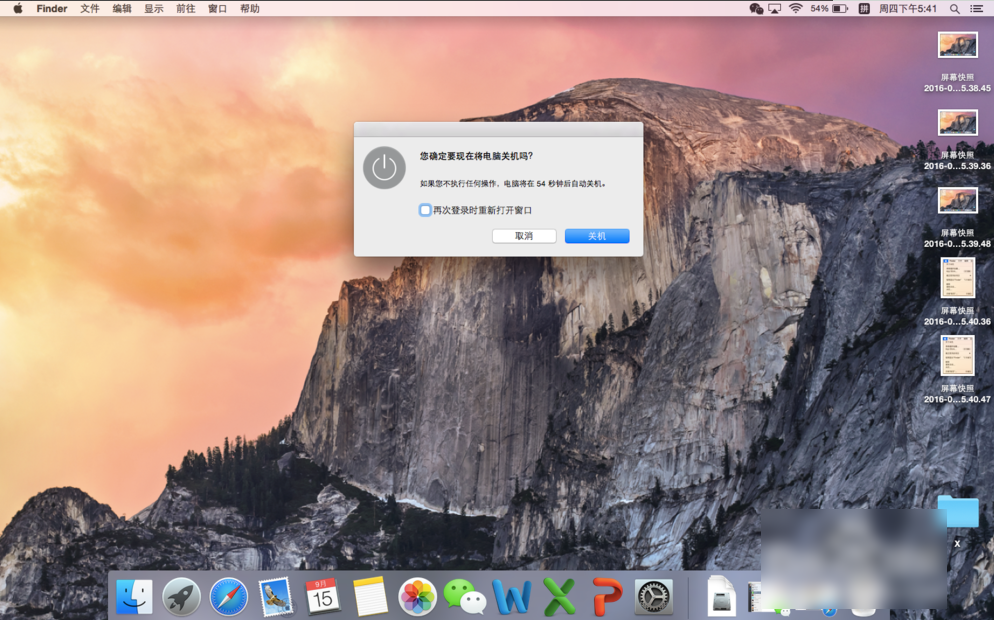Open System Preferences from the Dock

(x=654, y=597)
